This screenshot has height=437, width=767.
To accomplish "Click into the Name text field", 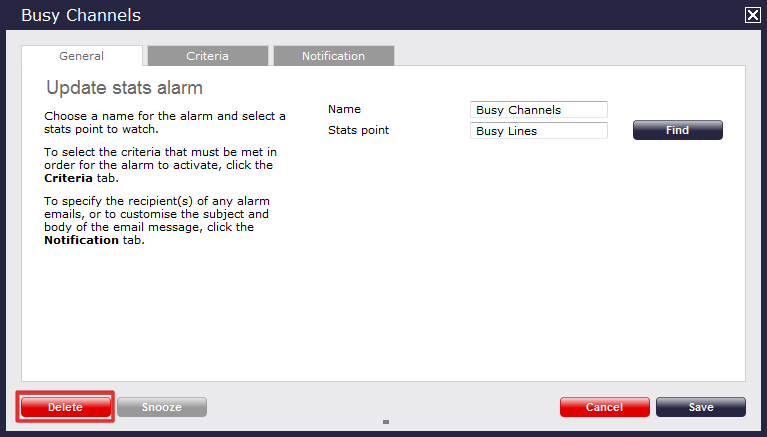I will [x=538, y=110].
